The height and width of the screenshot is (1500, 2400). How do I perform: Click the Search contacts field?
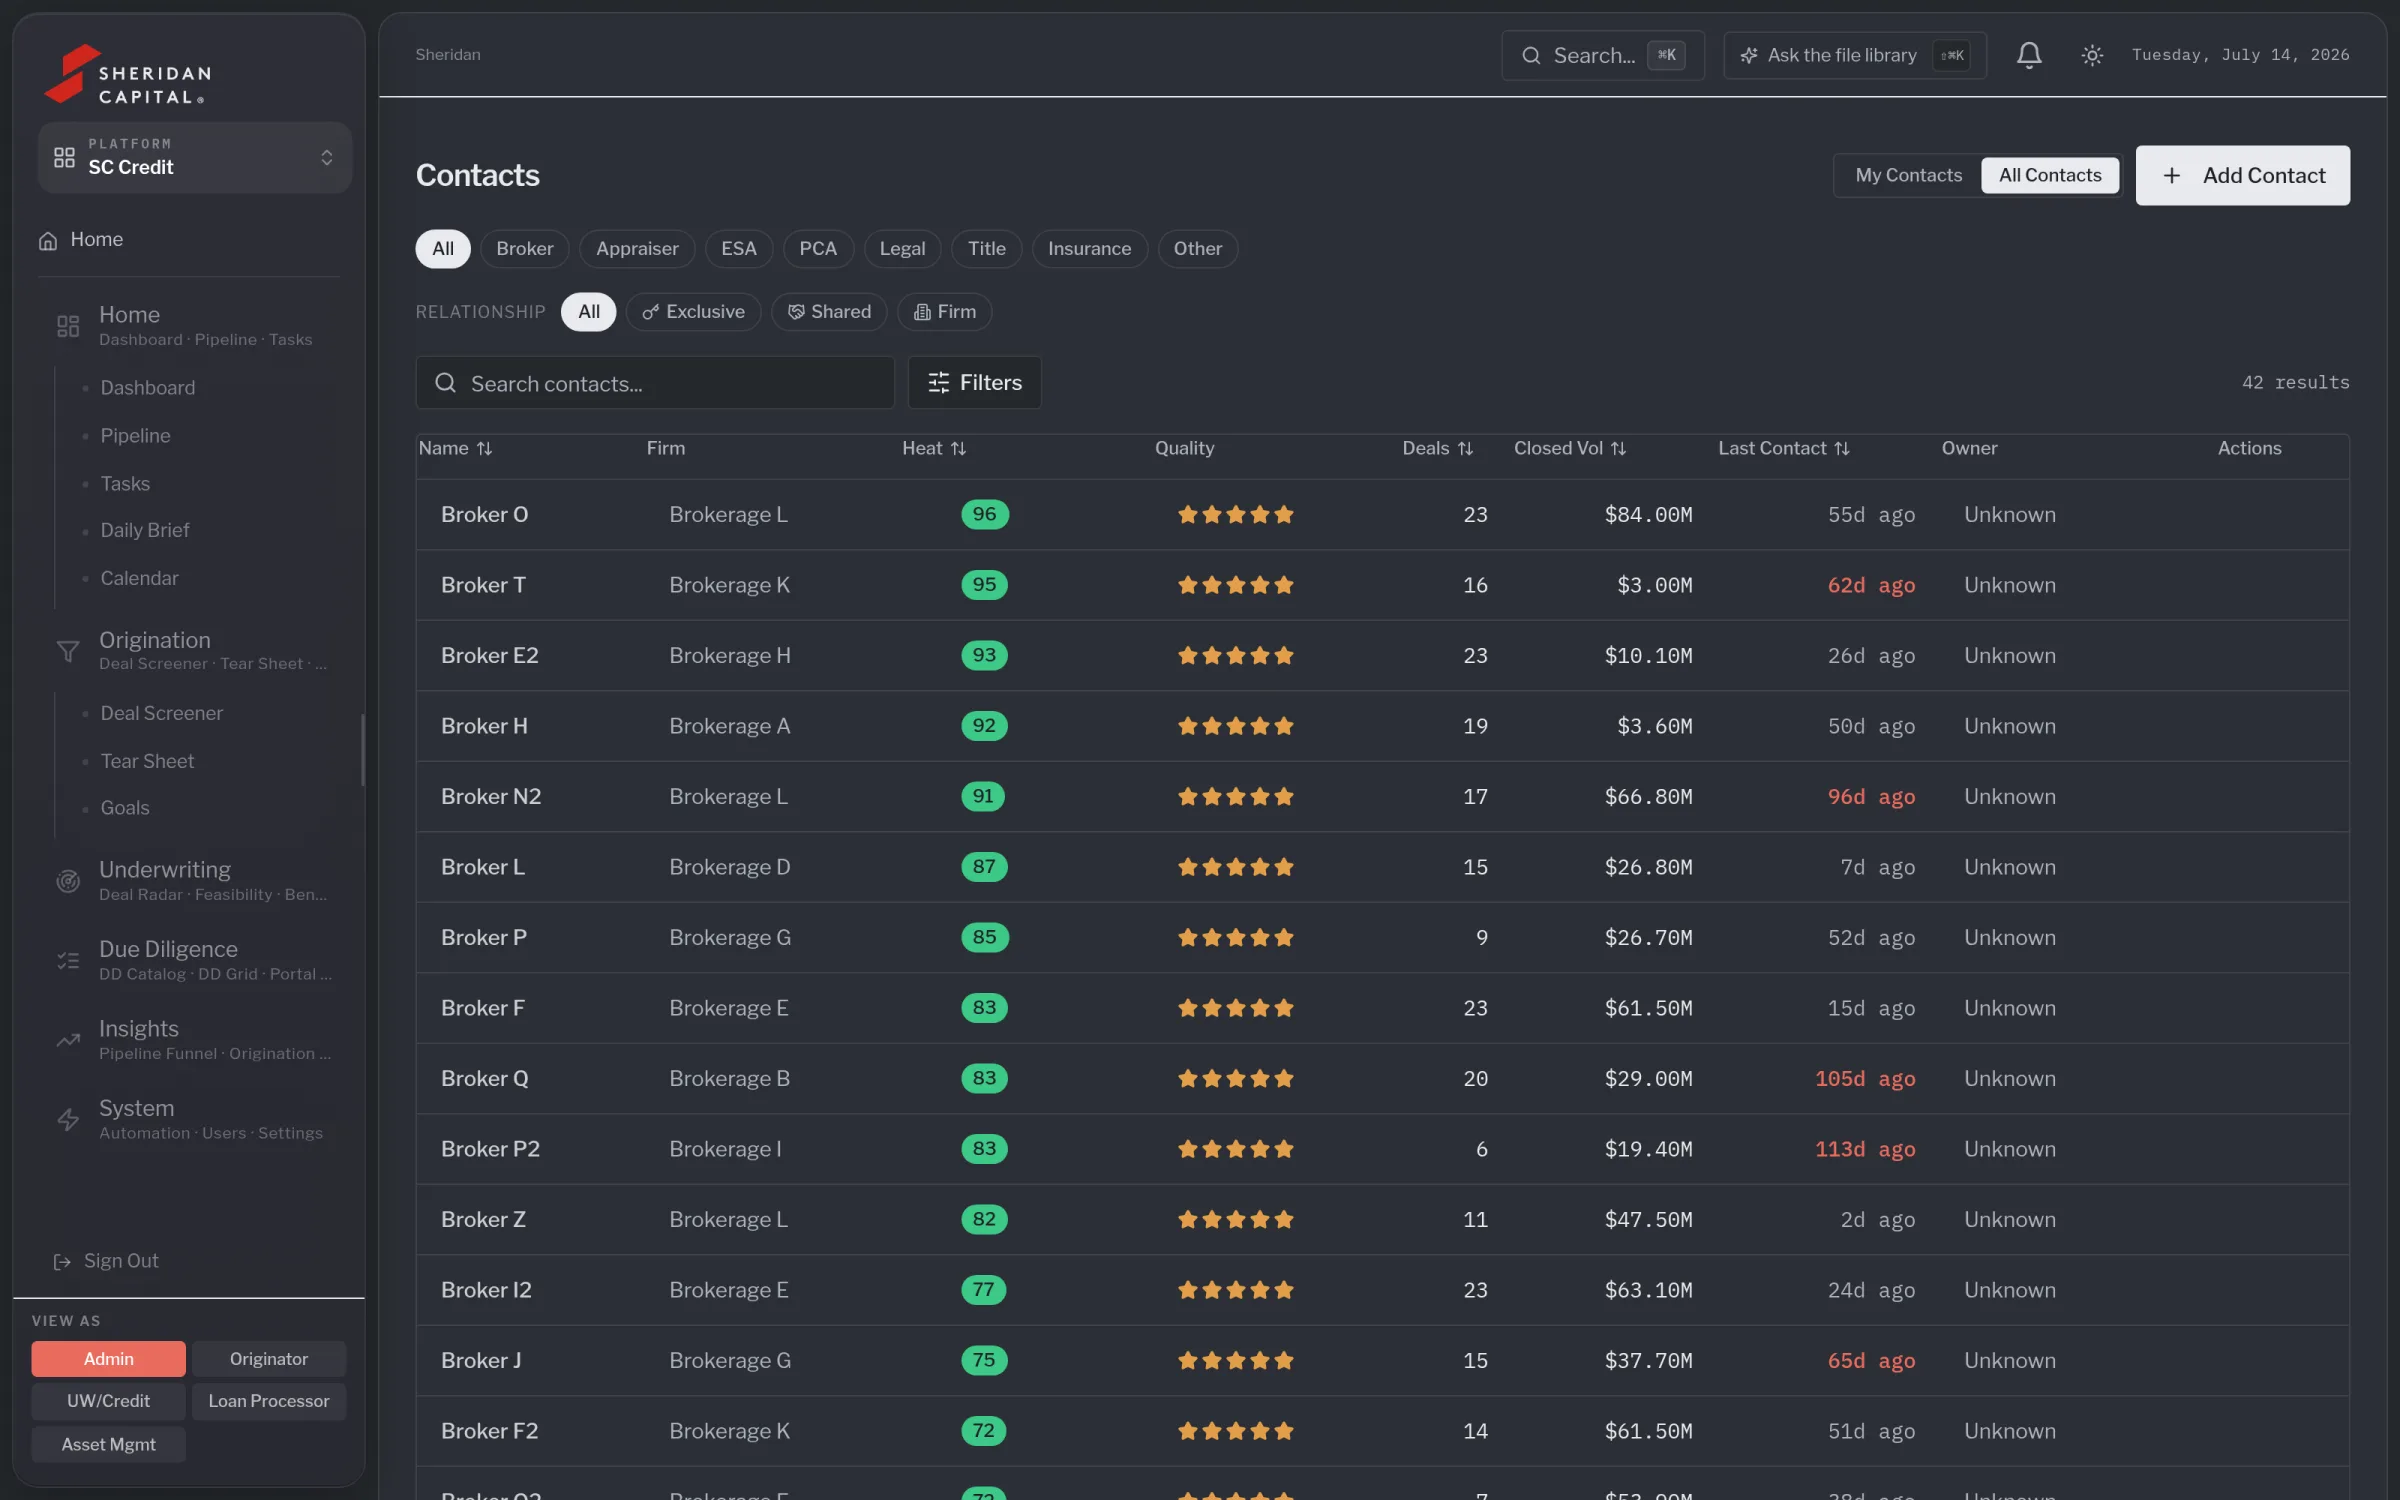(x=655, y=383)
